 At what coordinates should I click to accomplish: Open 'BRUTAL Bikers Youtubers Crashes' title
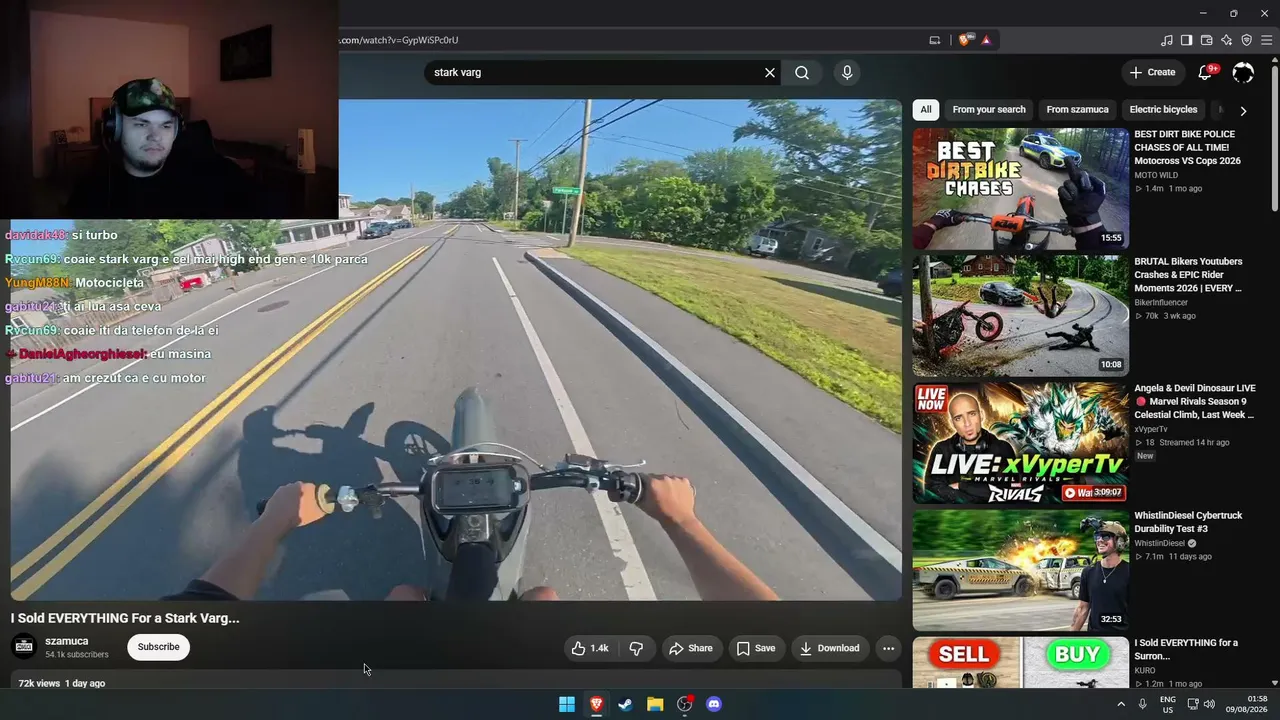point(1188,275)
